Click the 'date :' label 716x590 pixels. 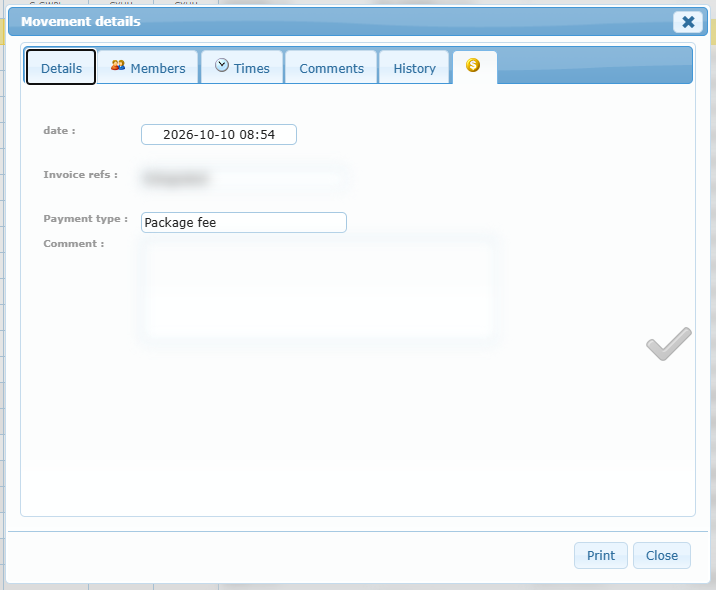(x=59, y=131)
